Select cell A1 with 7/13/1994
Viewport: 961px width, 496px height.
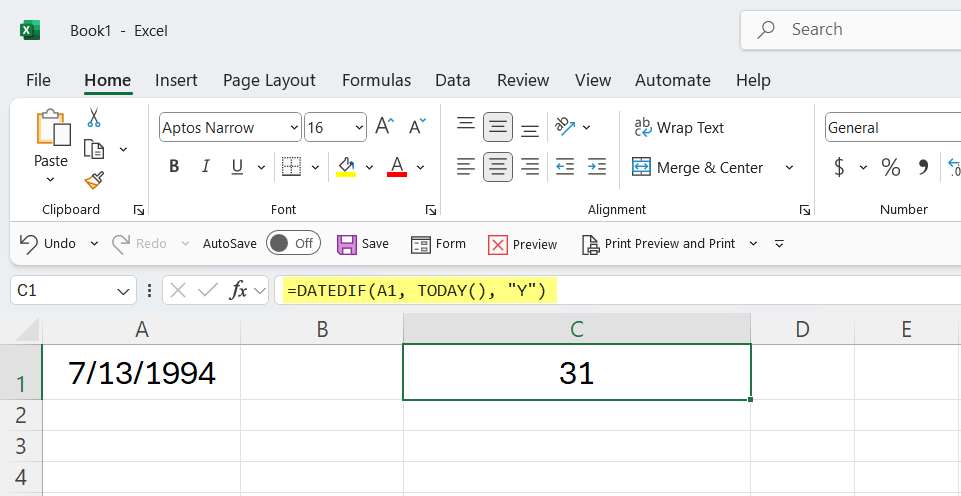(142, 372)
